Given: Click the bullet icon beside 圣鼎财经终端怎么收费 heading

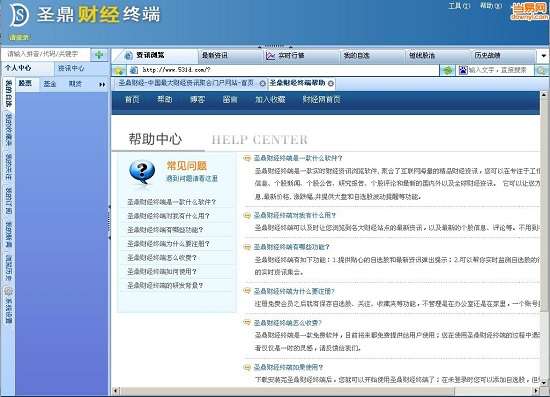Looking at the screenshot, I should point(247,322).
